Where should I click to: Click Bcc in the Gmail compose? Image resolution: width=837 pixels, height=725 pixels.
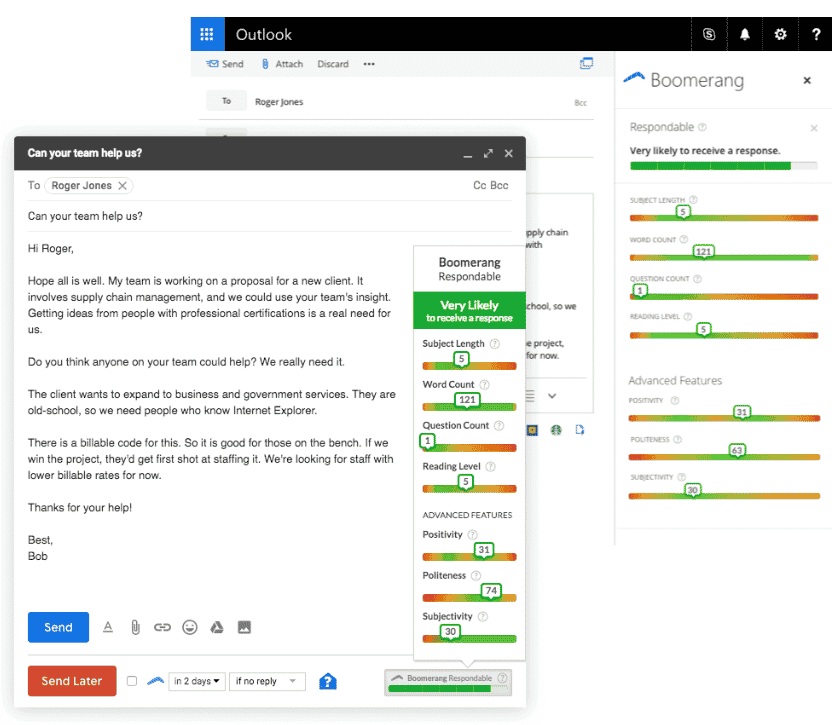(499, 185)
